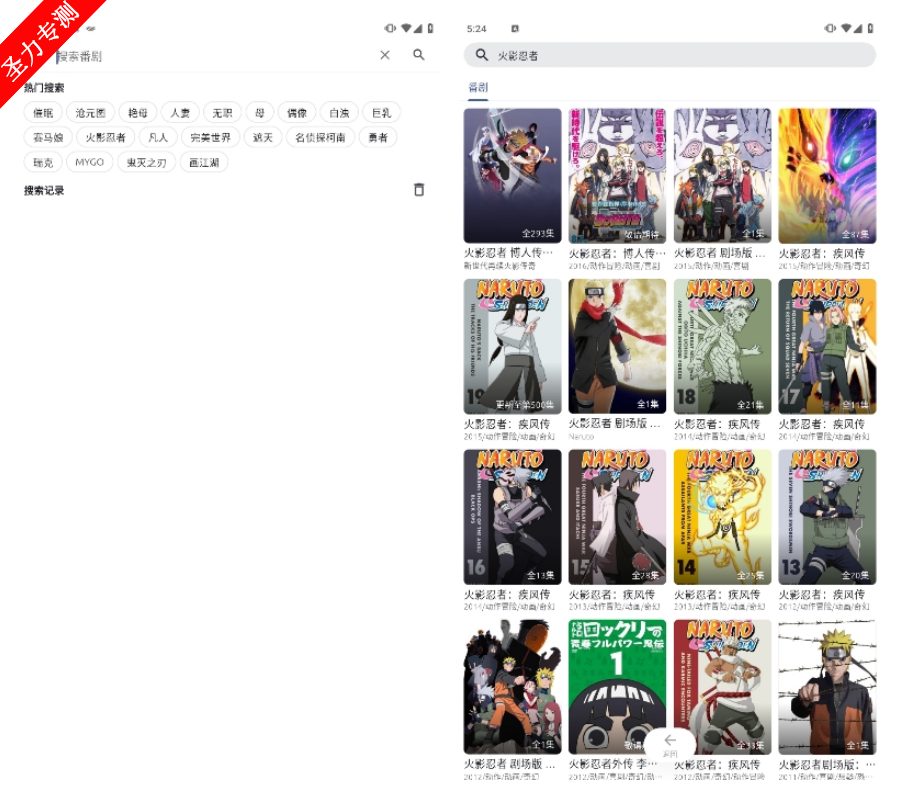
Task: Clear the search box with the X icon
Action: click(385, 55)
